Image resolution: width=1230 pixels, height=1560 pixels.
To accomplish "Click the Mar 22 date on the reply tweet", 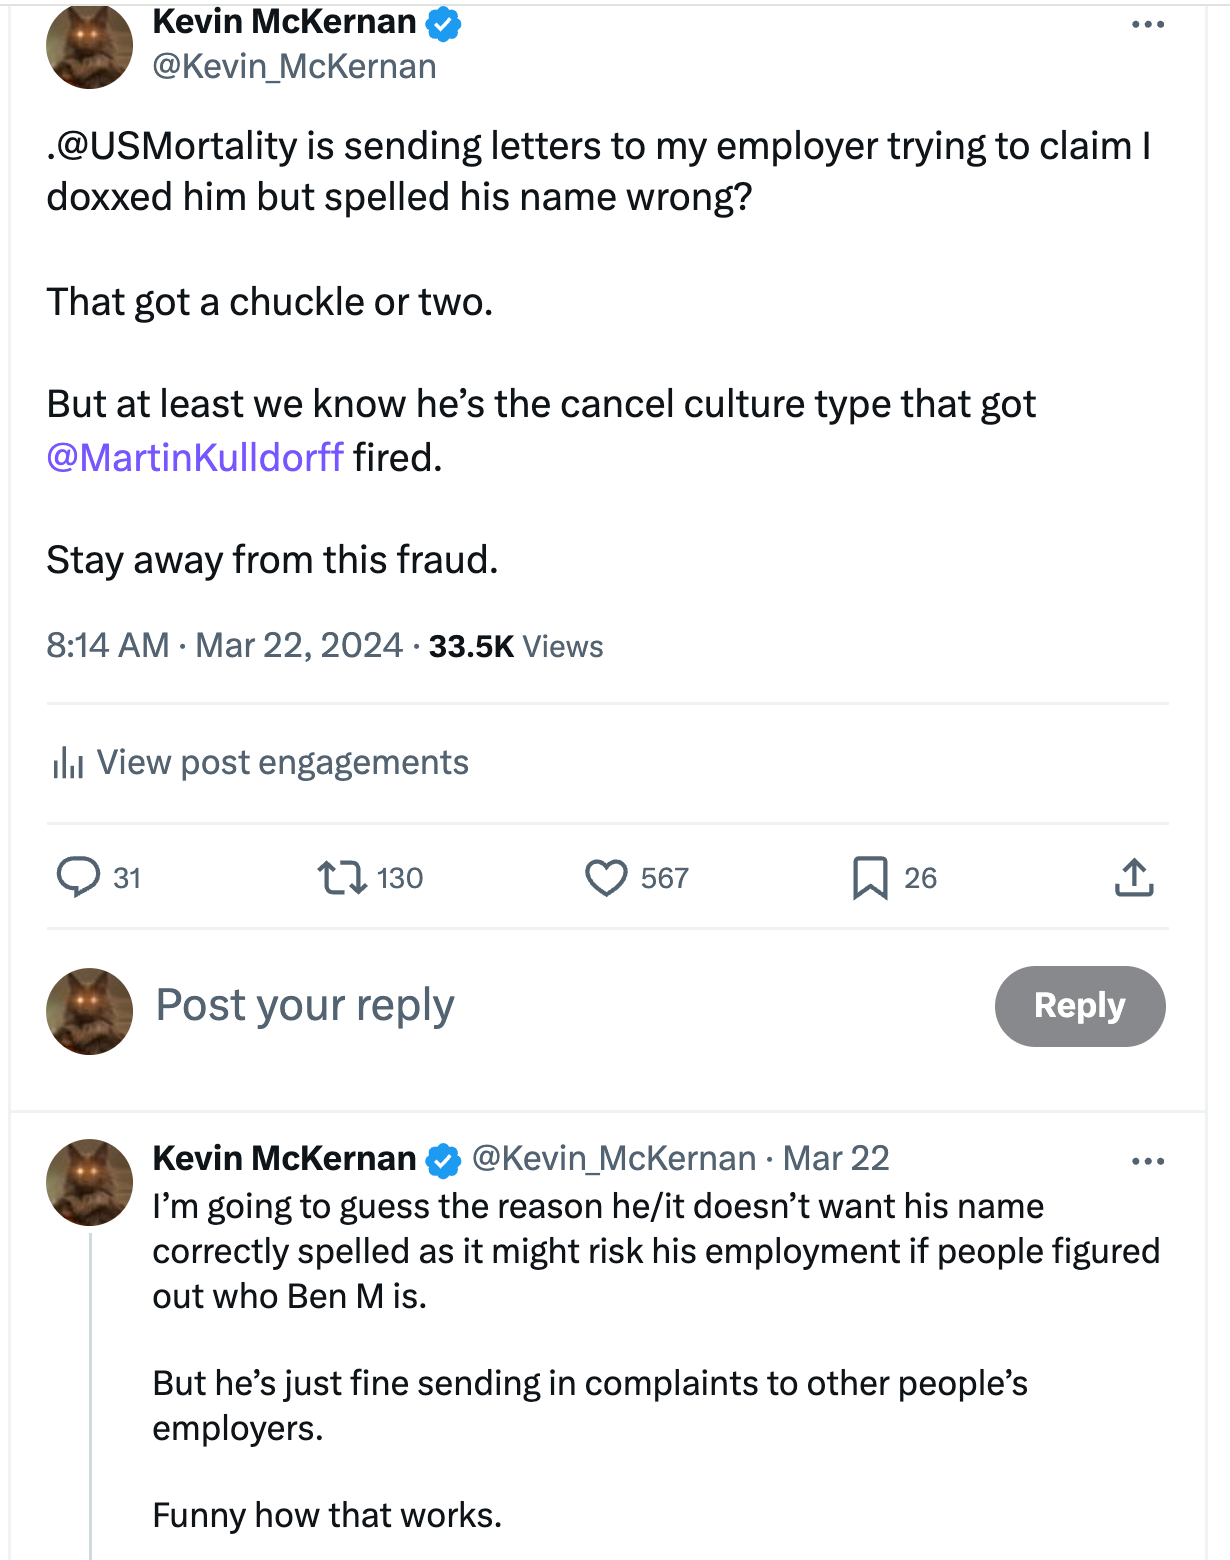I will 836,1158.
